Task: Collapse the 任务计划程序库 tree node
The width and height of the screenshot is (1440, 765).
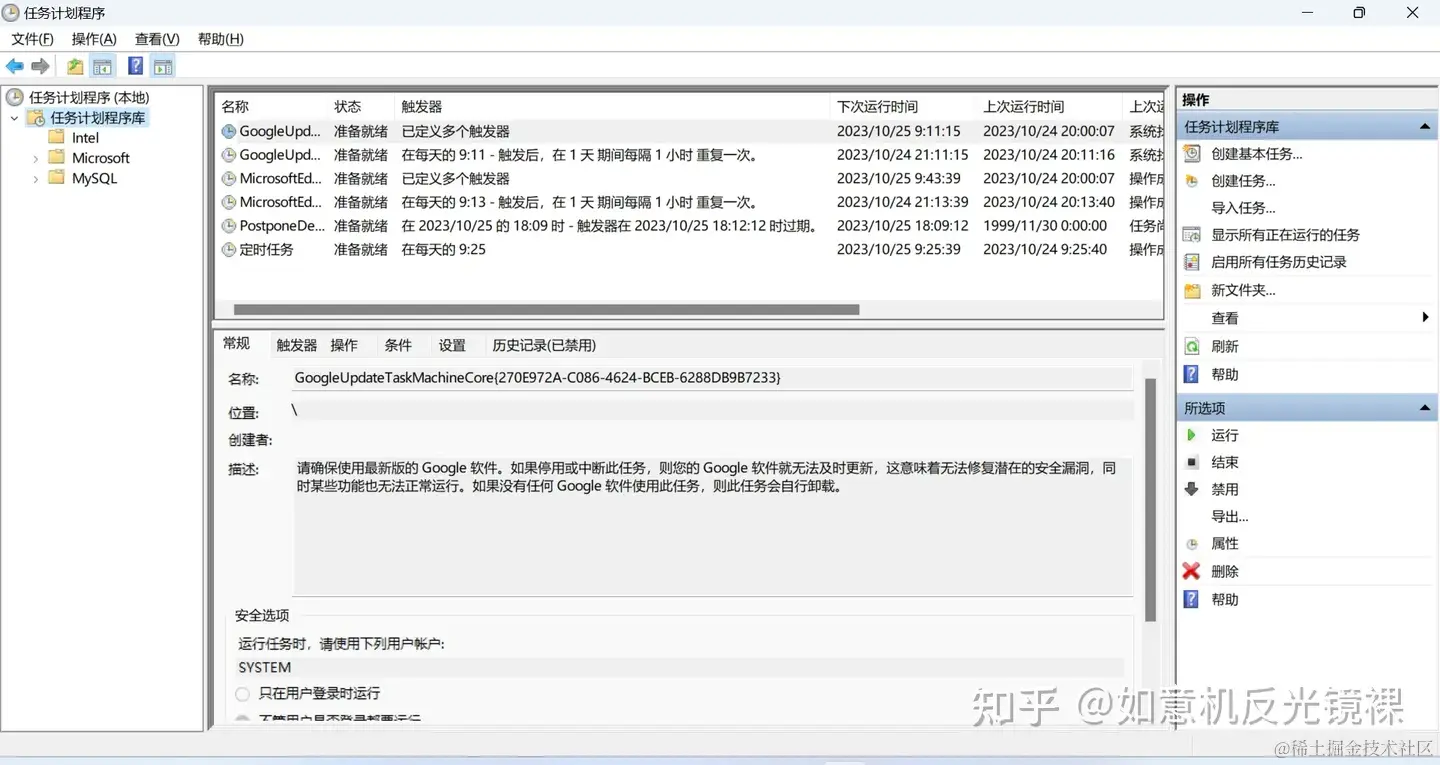Action: pos(15,118)
